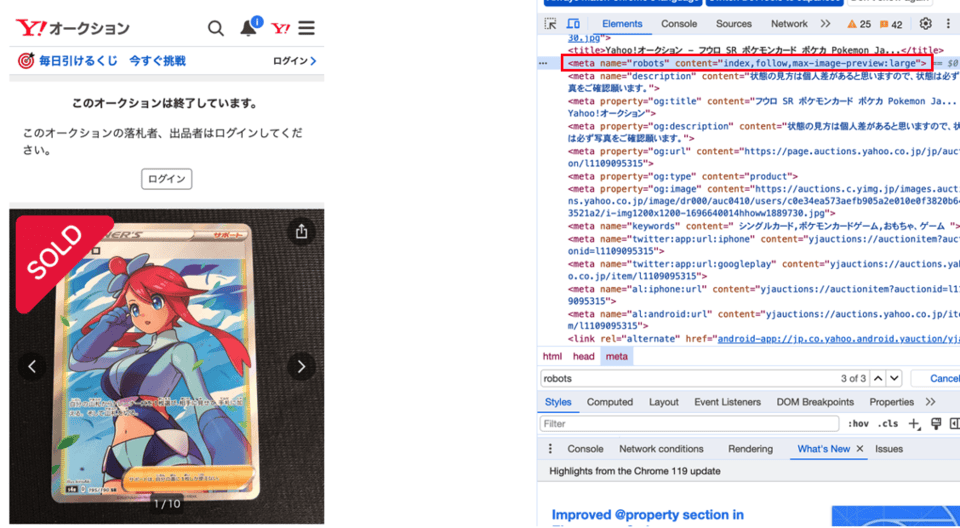
Task: Go to next search result arrow
Action: click(x=894, y=379)
